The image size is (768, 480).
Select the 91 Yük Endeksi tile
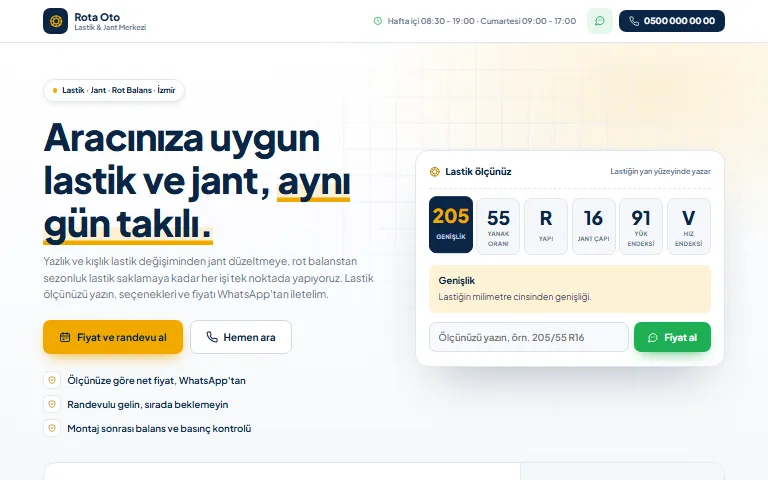click(641, 226)
